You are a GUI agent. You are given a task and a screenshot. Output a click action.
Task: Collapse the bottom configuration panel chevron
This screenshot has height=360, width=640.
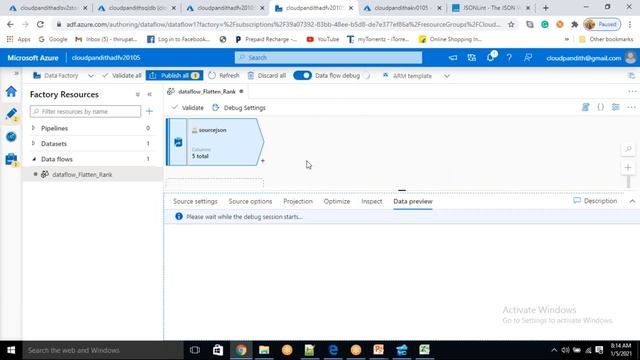point(632,201)
